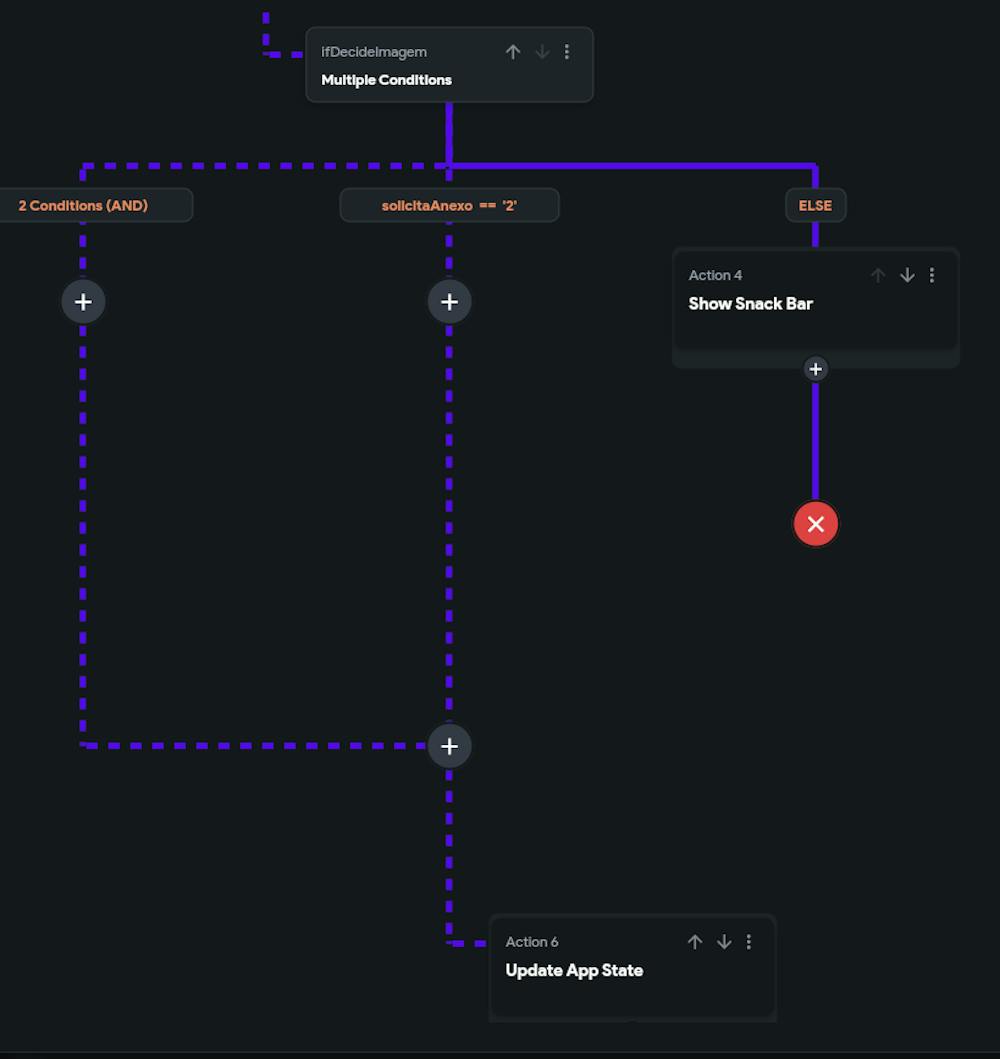Viewport: 1000px width, 1059px height.
Task: Move the ifDecideImagem condition up
Action: pos(513,51)
